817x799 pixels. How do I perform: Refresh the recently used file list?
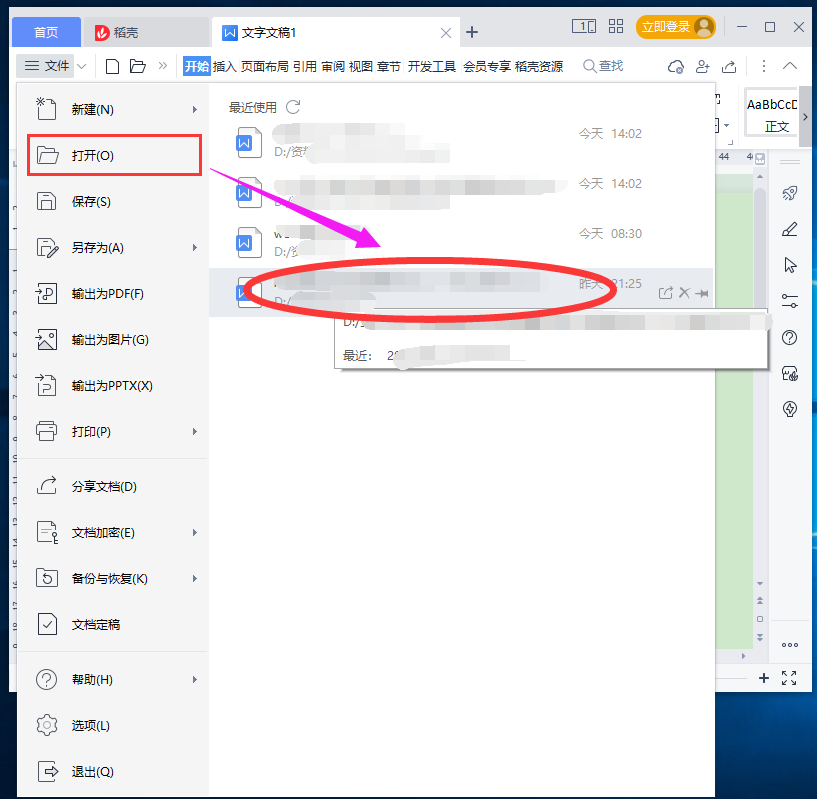pos(293,107)
